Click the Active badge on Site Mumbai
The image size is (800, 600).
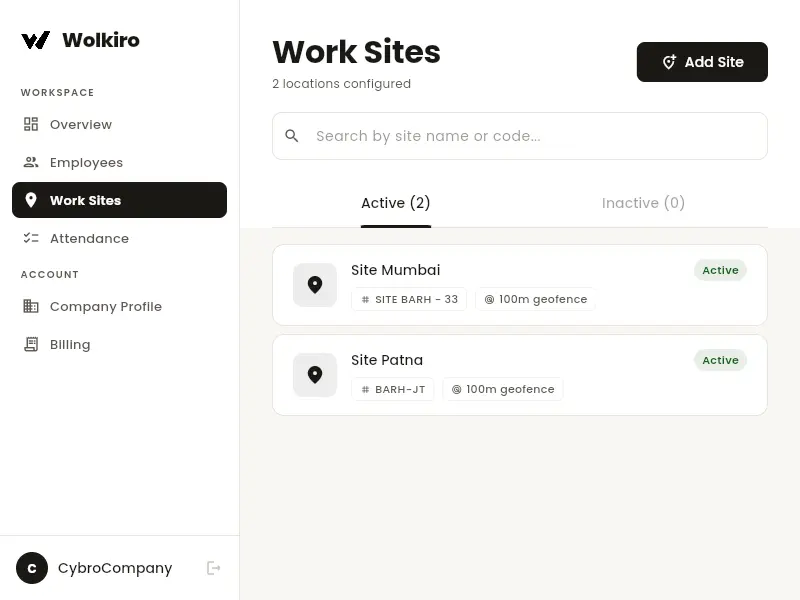720,270
